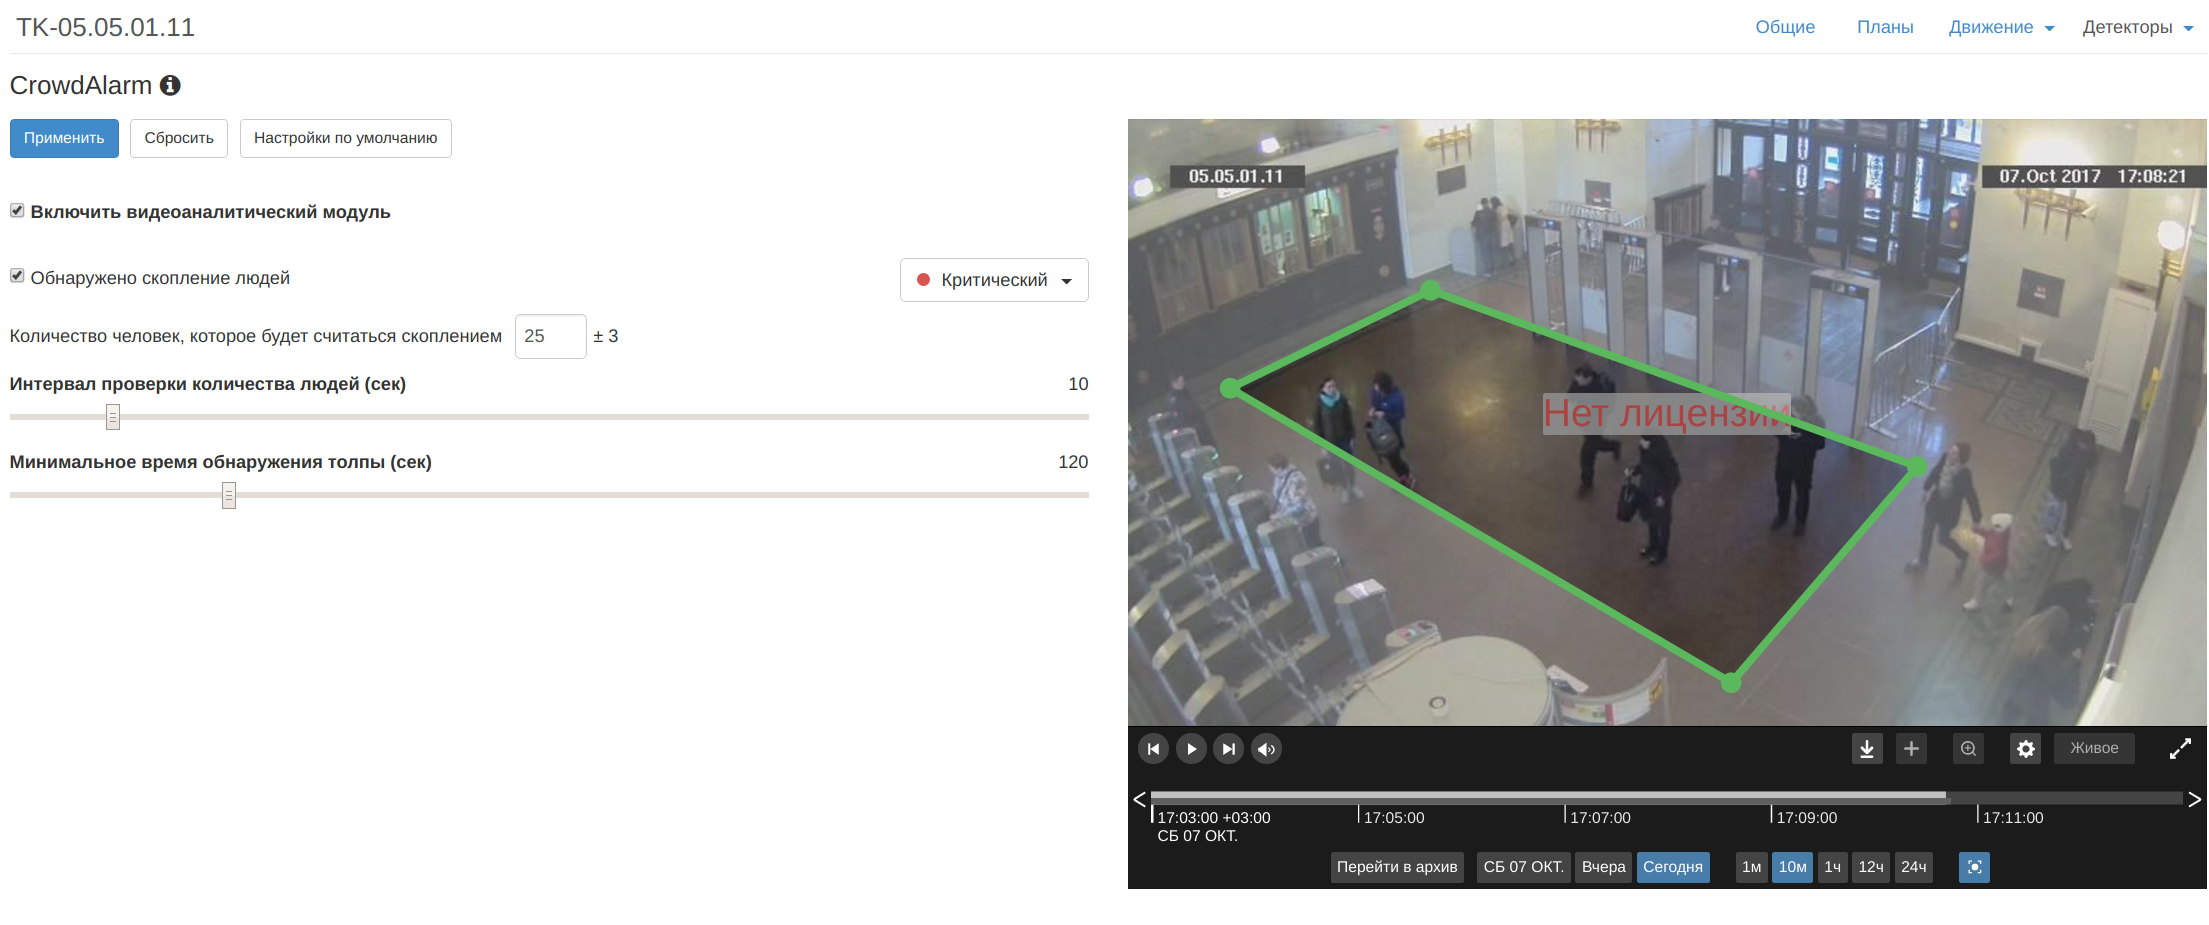Set timeline scale to 1ч
2209x925 pixels.
point(1832,867)
